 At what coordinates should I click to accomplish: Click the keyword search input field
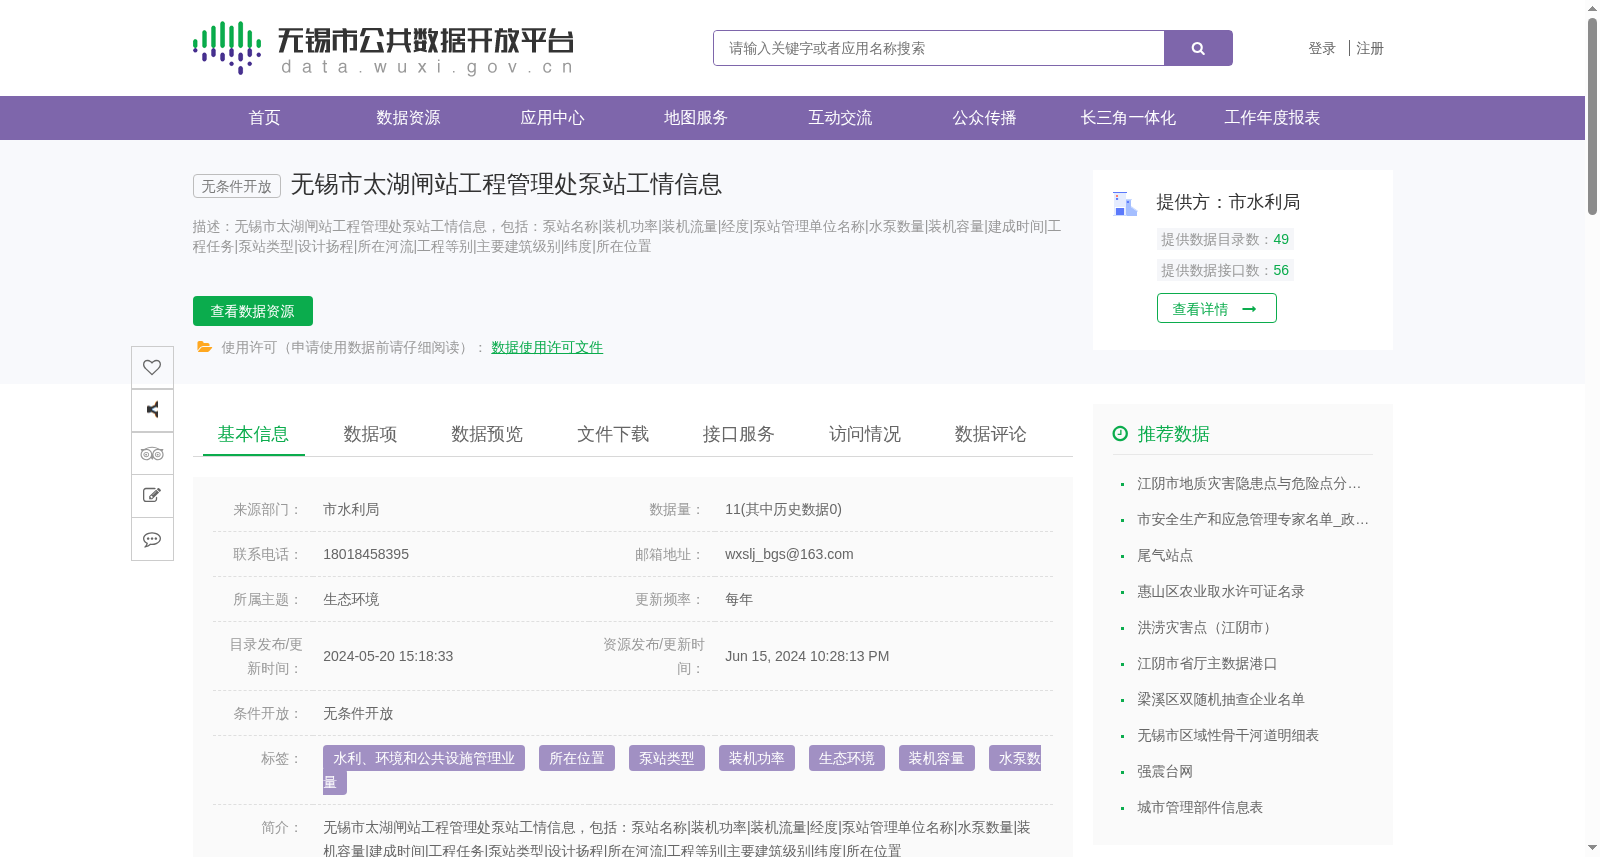coord(939,48)
